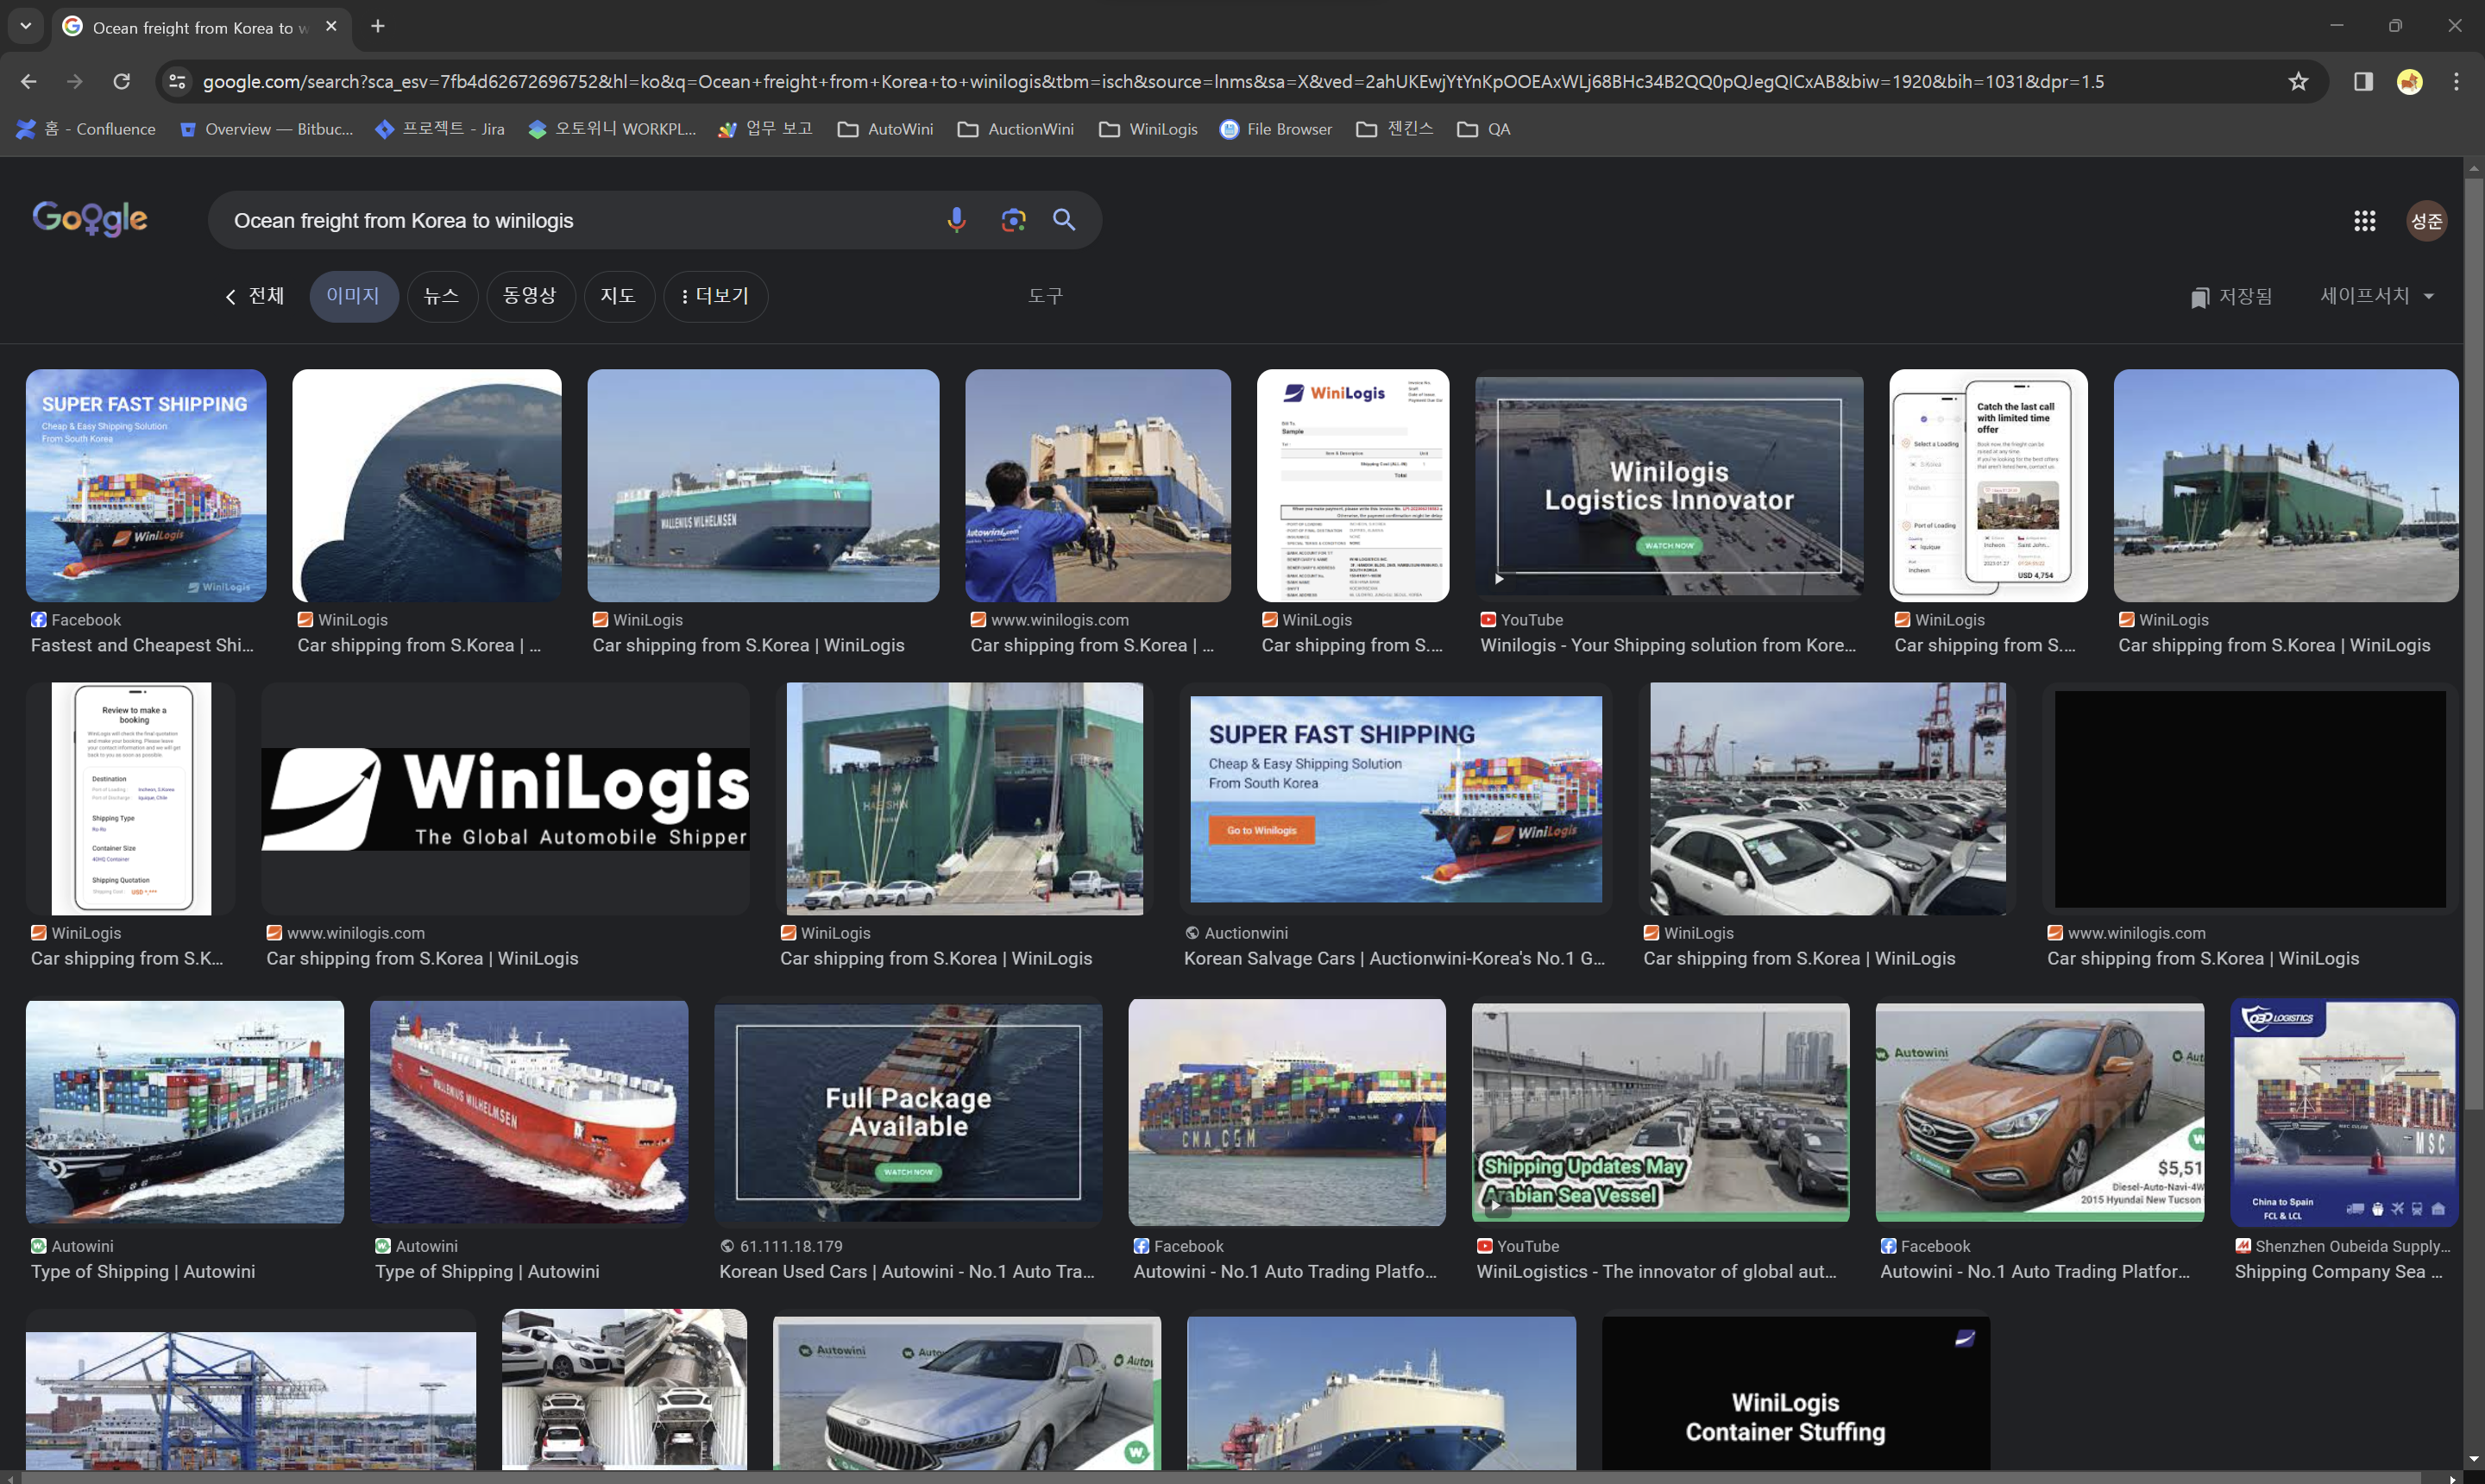This screenshot has width=2485, height=1484.
Task: Open the Google apps grid
Action: [2364, 221]
